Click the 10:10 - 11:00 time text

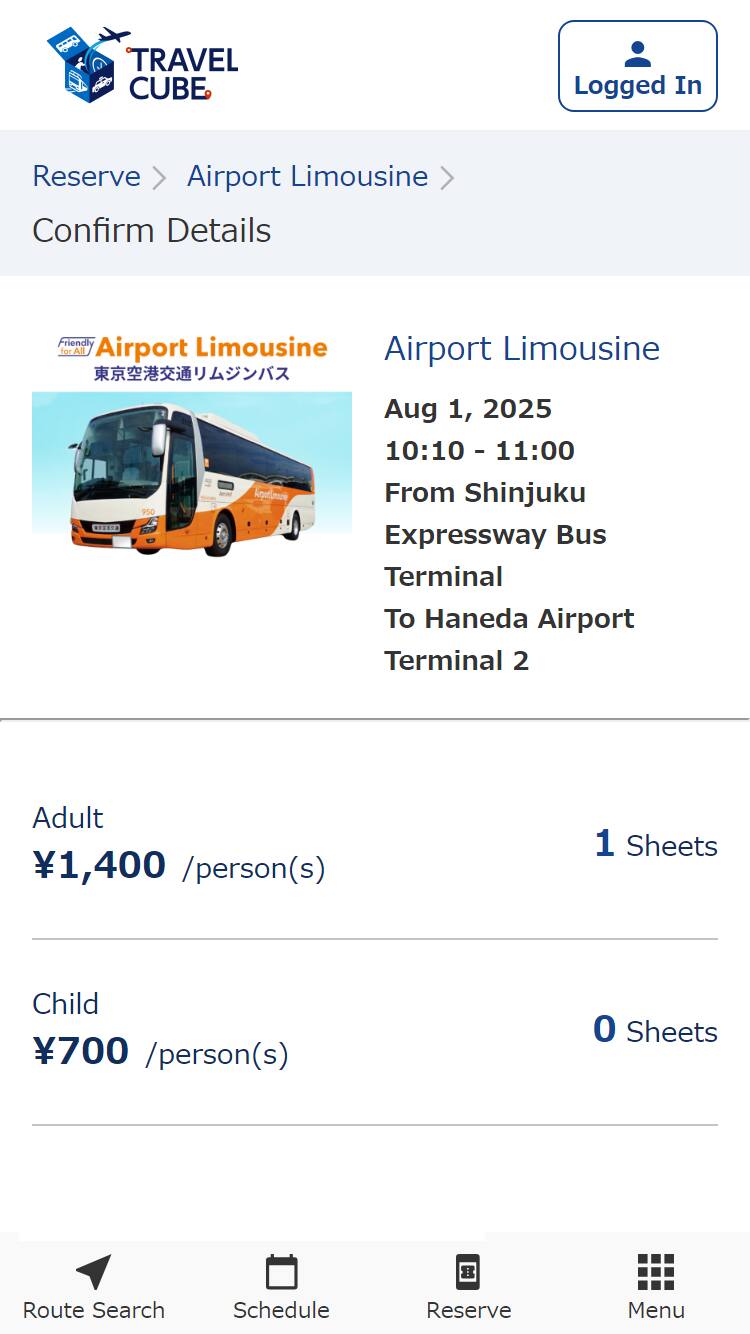pyautogui.click(x=479, y=450)
